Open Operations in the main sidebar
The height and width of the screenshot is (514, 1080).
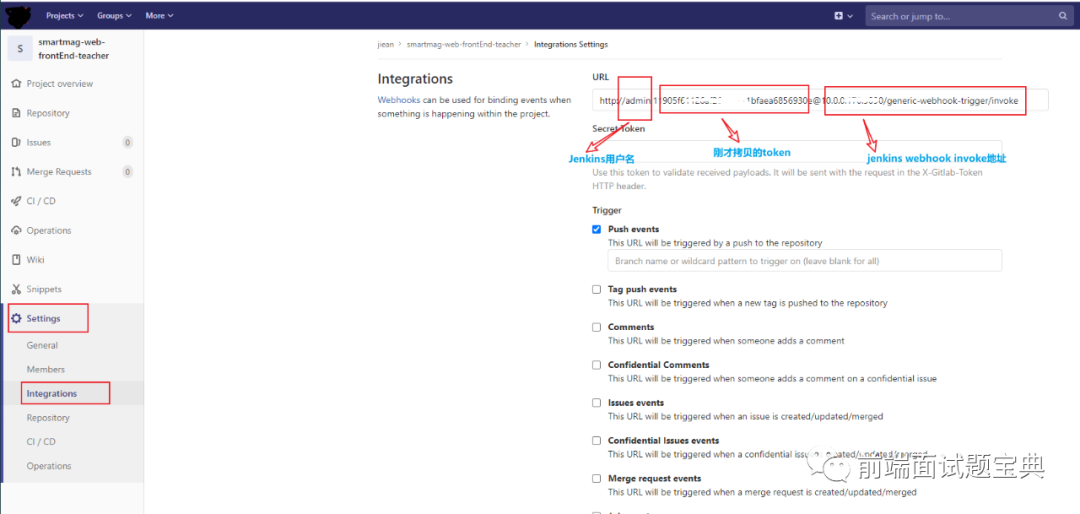coord(49,231)
